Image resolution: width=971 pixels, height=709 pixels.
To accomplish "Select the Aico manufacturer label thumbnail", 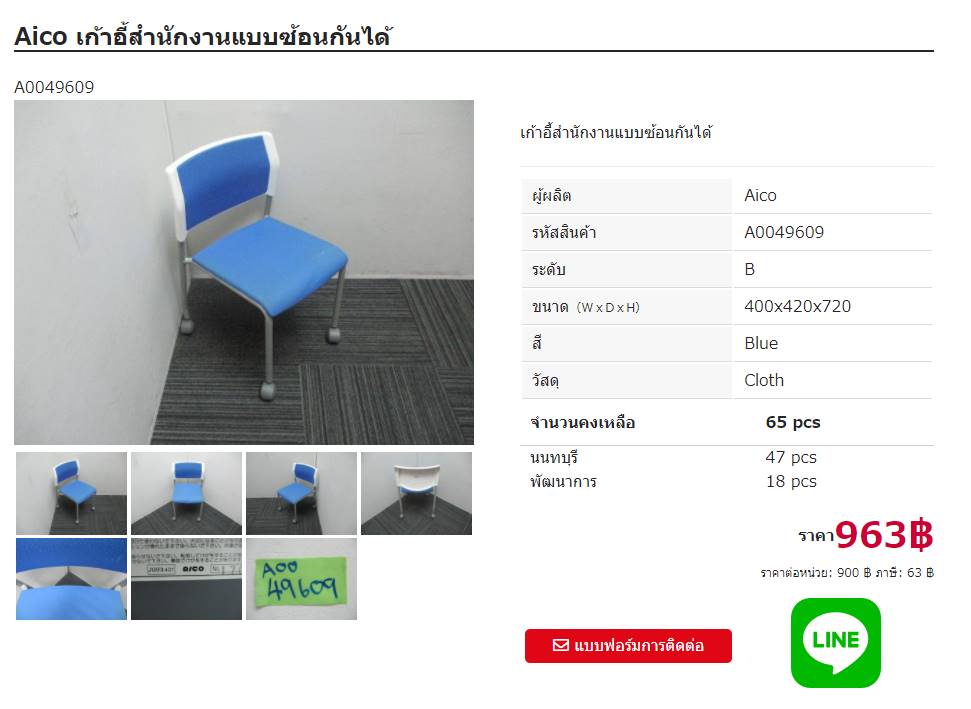I will coord(186,579).
